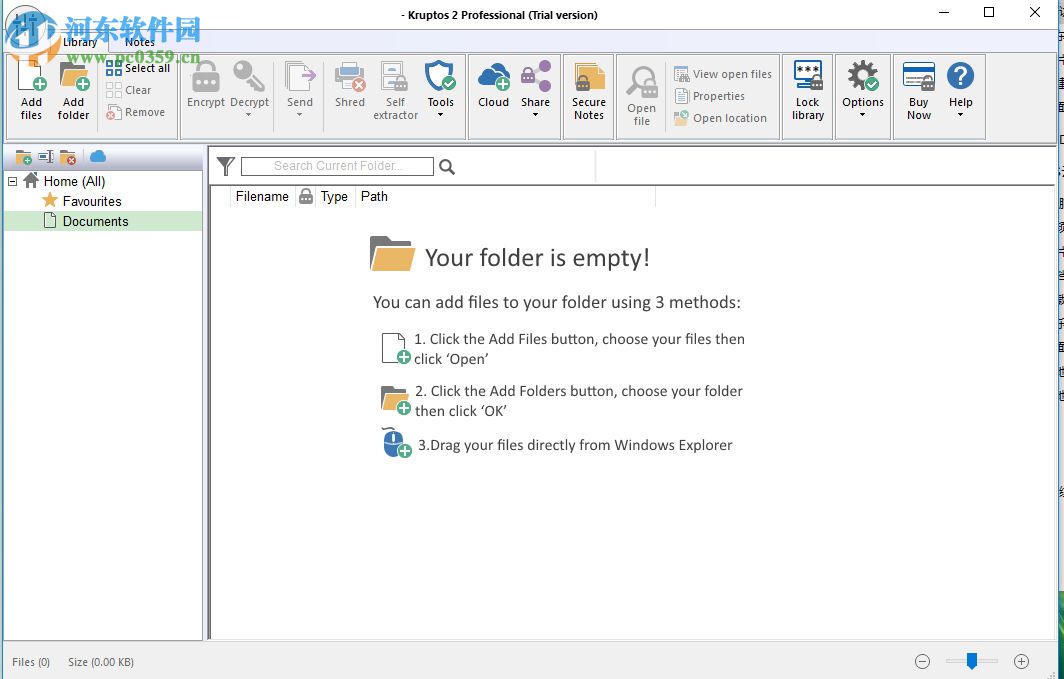Click the Self extractor icon

pyautogui.click(x=395, y=76)
